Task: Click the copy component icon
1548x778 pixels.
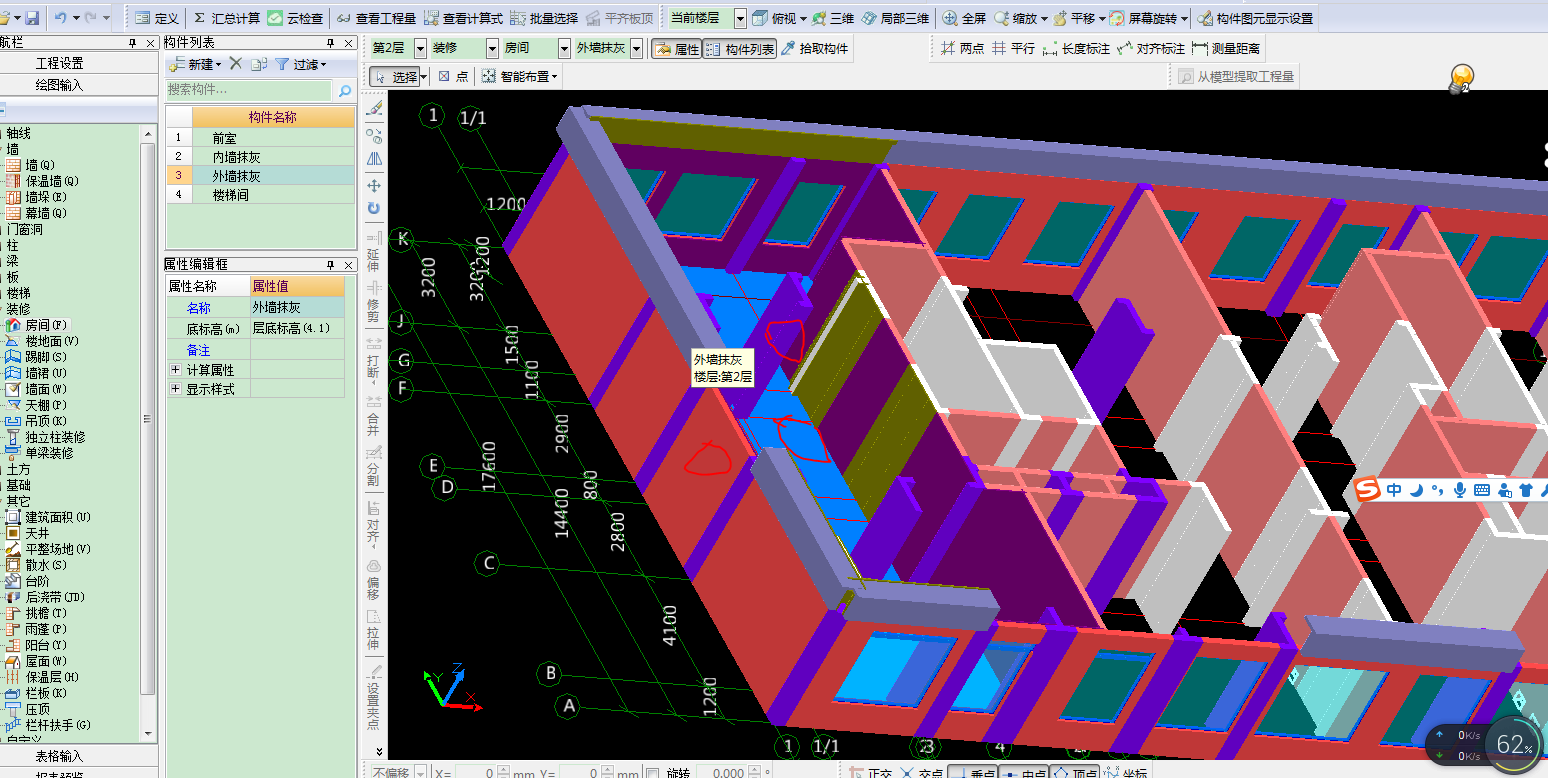Action: (259, 64)
